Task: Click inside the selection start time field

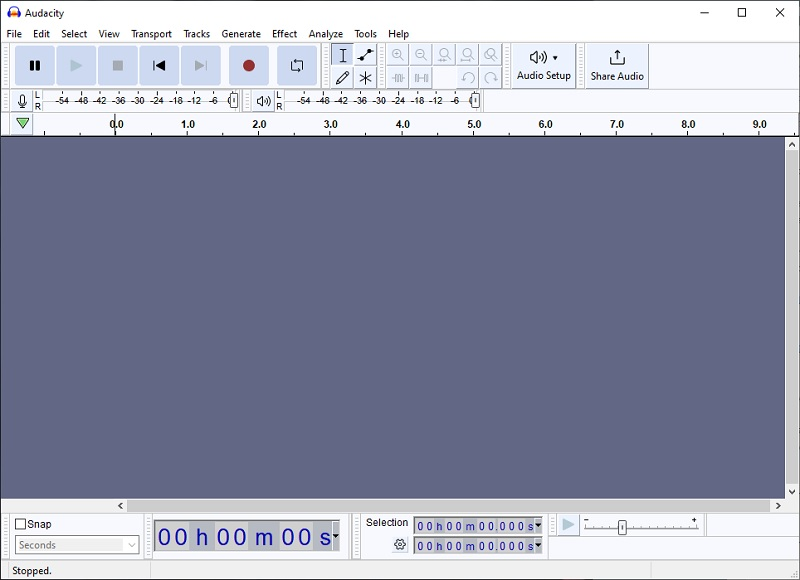Action: 470,524
